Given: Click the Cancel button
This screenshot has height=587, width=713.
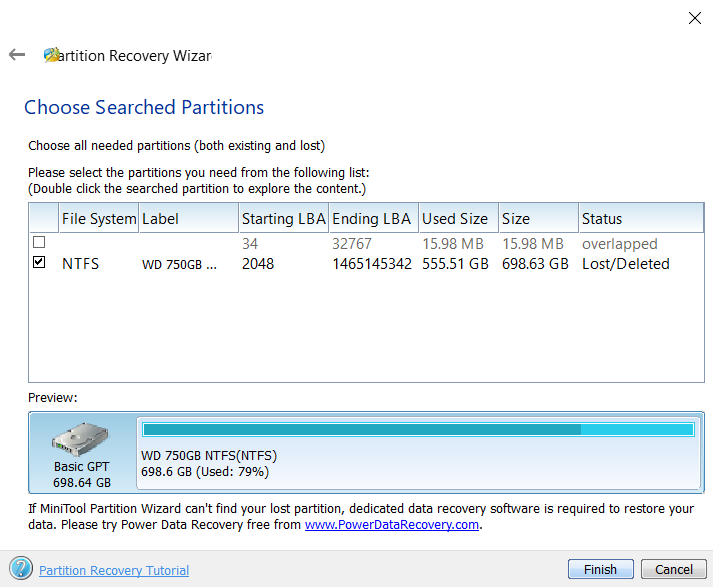Looking at the screenshot, I should (673, 569).
